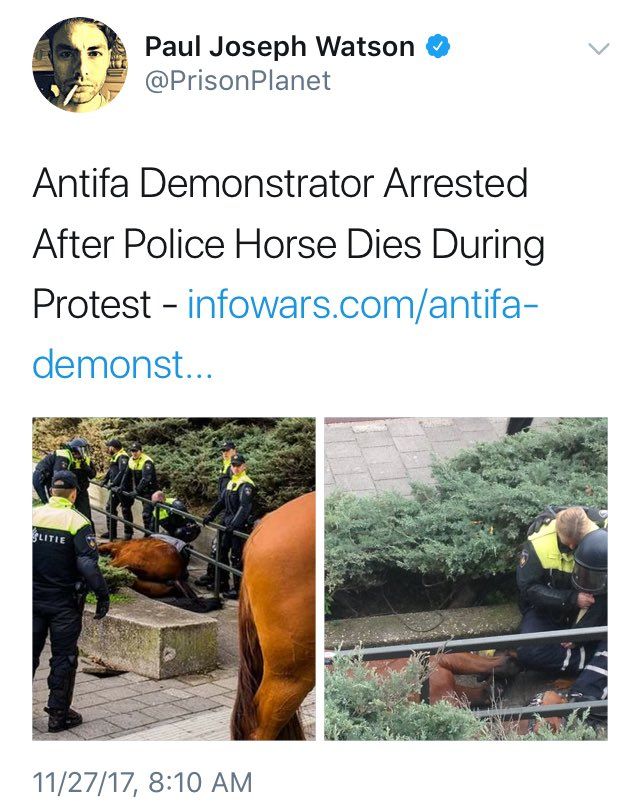Open the right photo with green bushes

pyautogui.click(x=466, y=579)
